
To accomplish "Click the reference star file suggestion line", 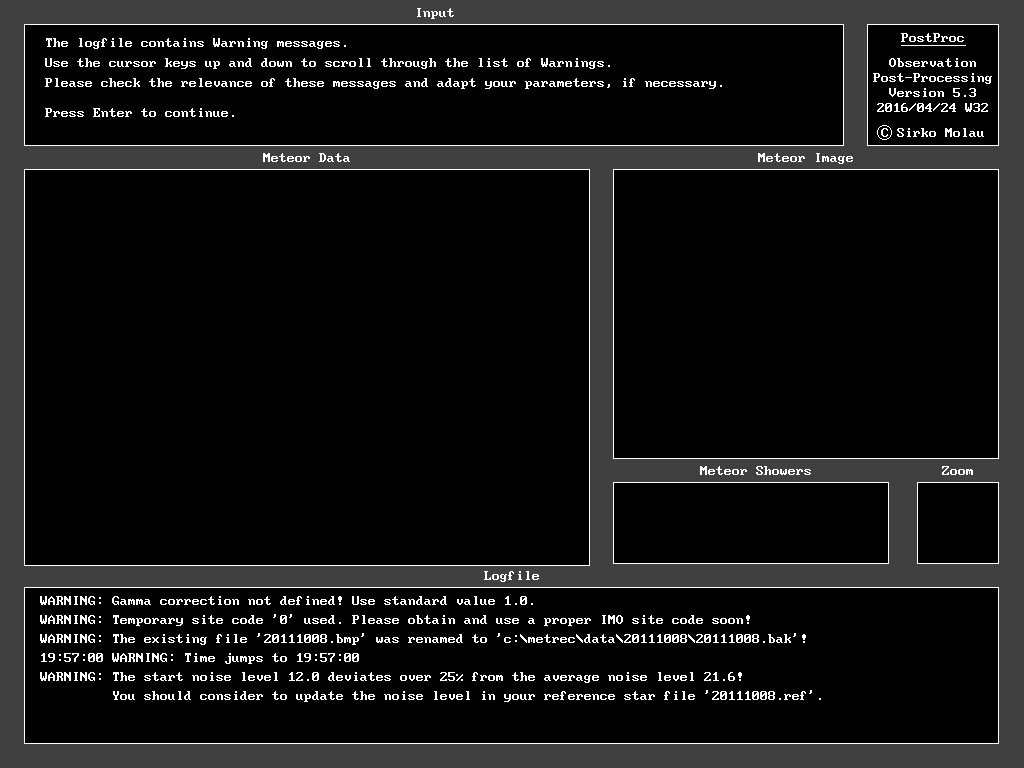I will tap(467, 696).
